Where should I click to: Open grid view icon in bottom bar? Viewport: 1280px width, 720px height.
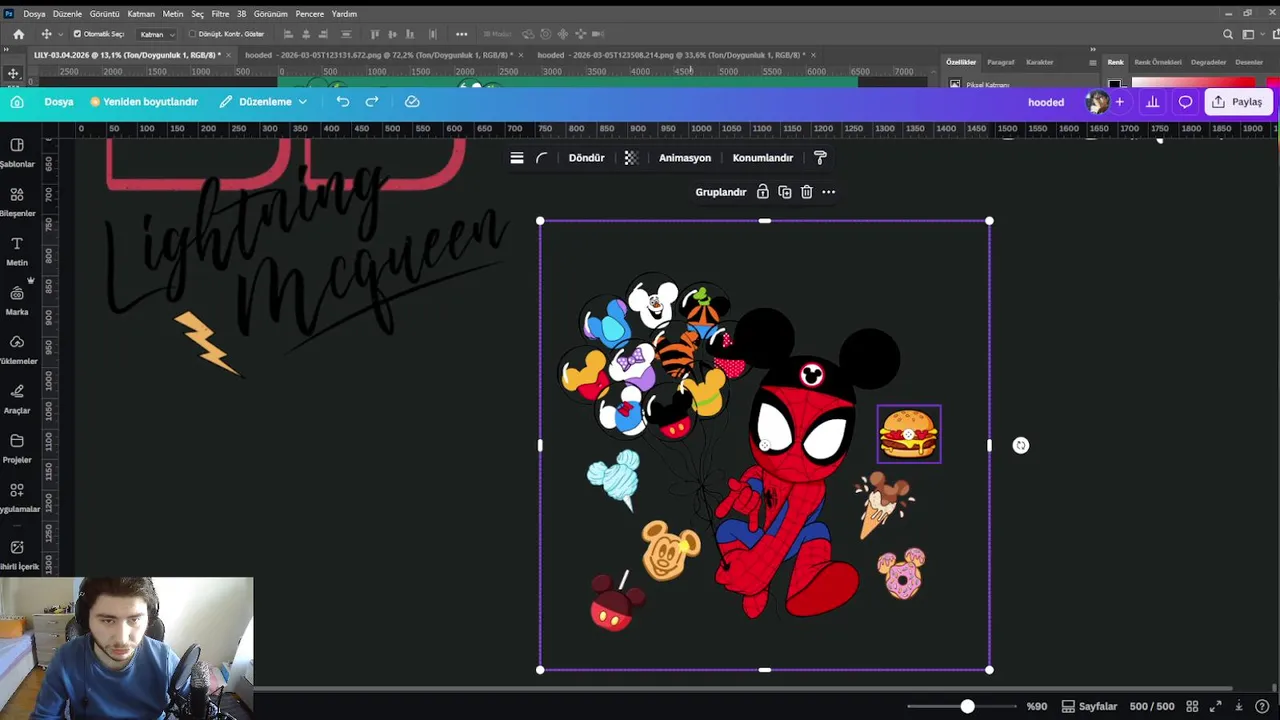tap(1192, 706)
